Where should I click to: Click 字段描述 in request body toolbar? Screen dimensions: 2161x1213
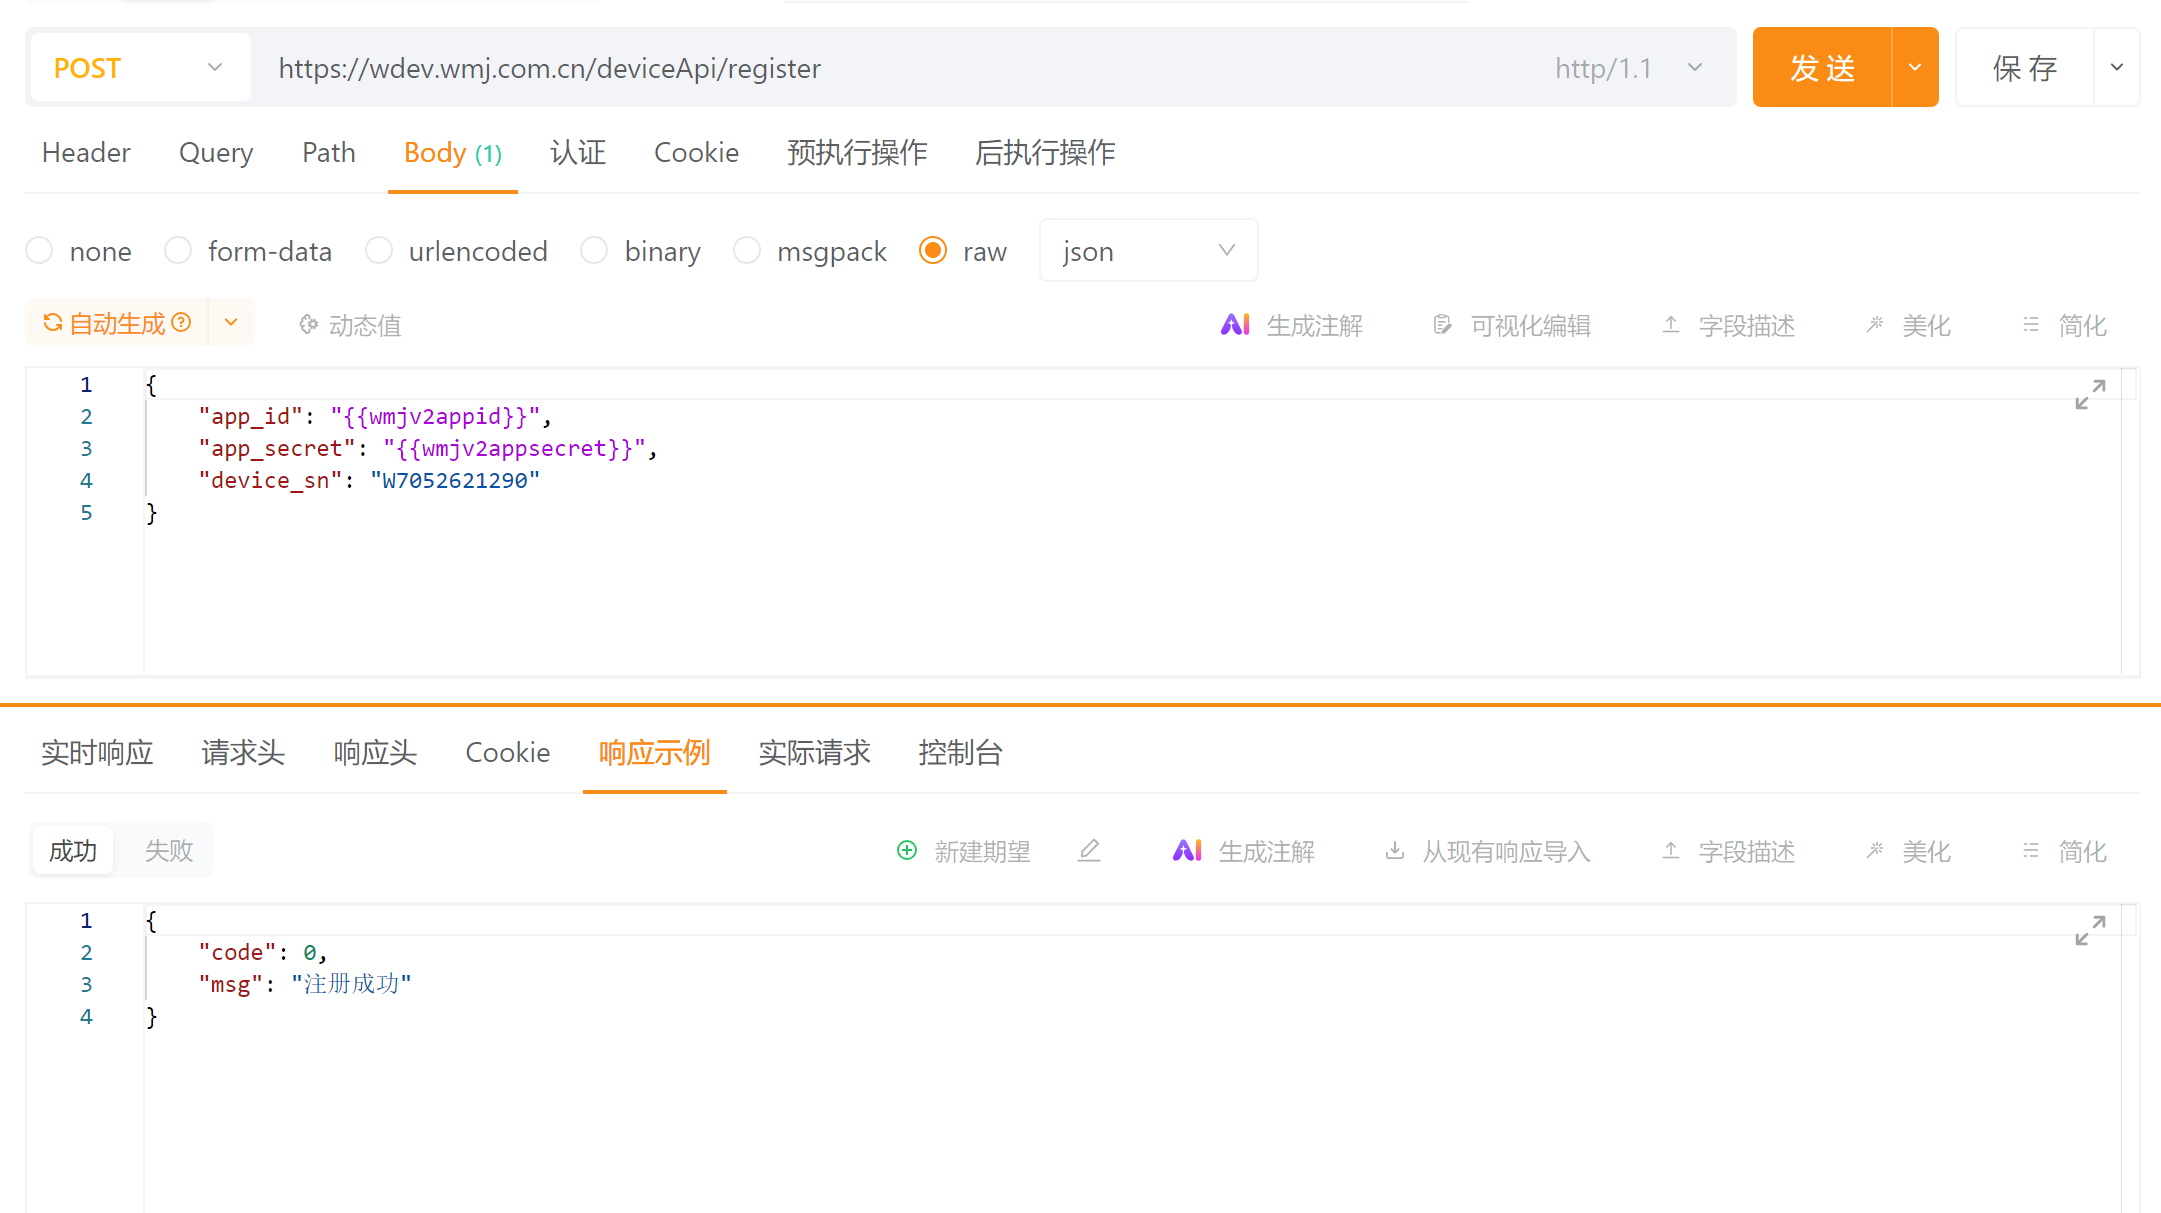pyautogui.click(x=1728, y=325)
